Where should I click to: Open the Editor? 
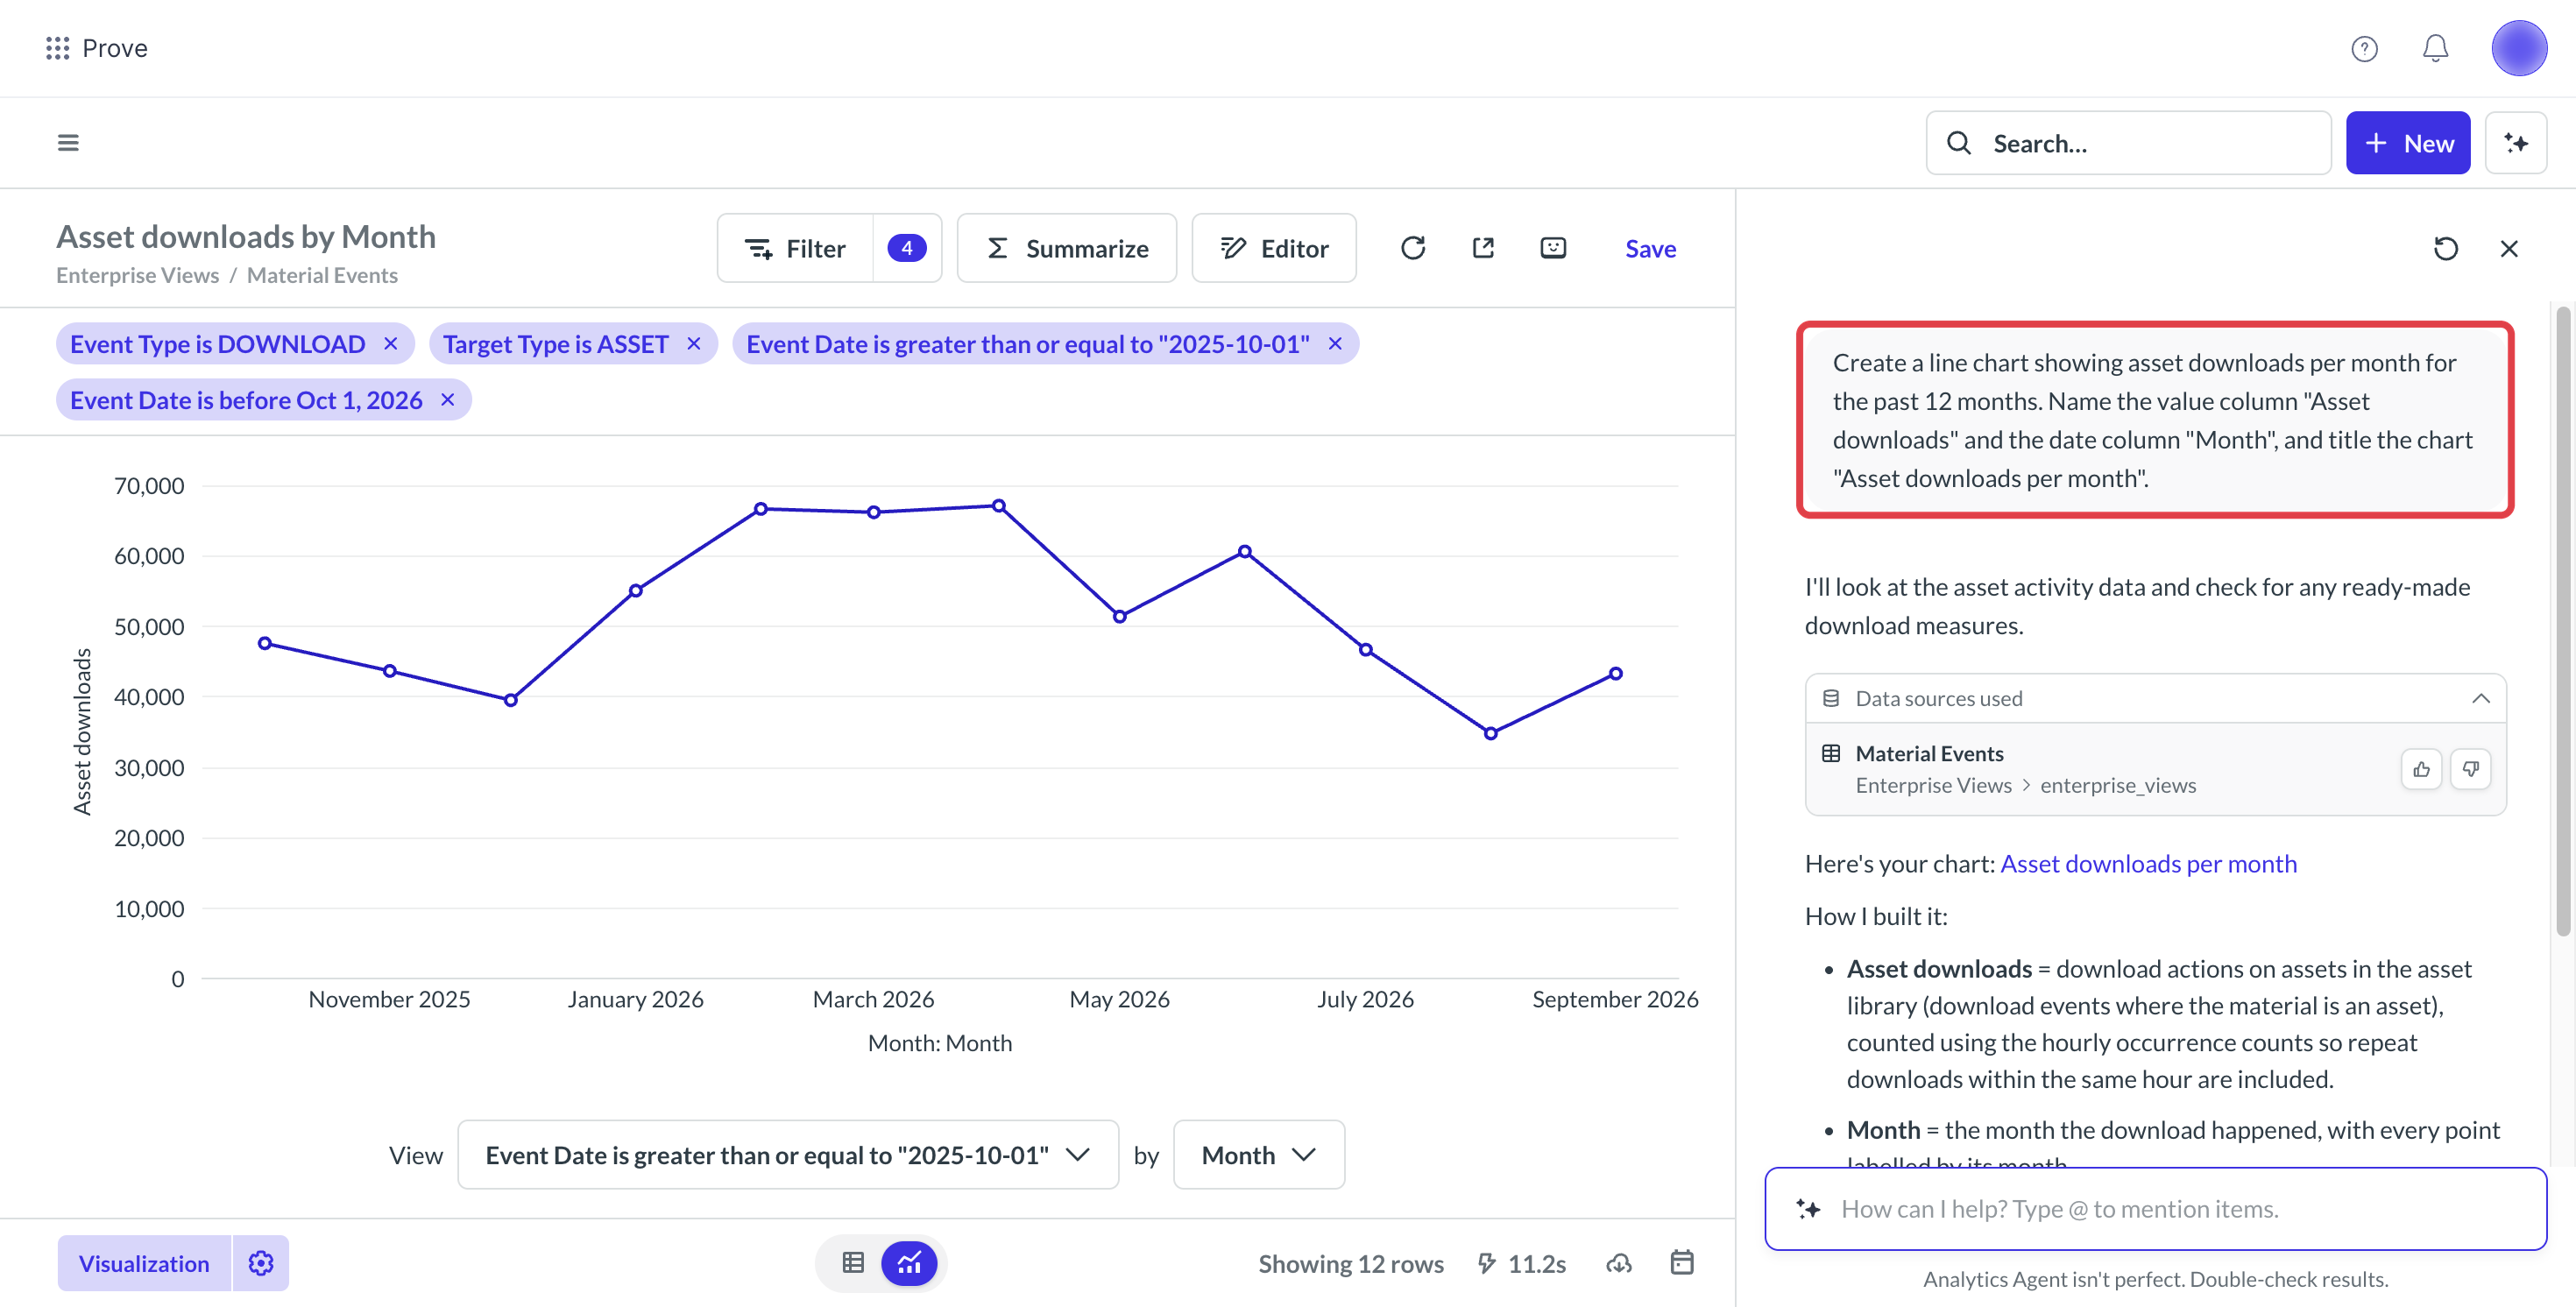[1274, 248]
